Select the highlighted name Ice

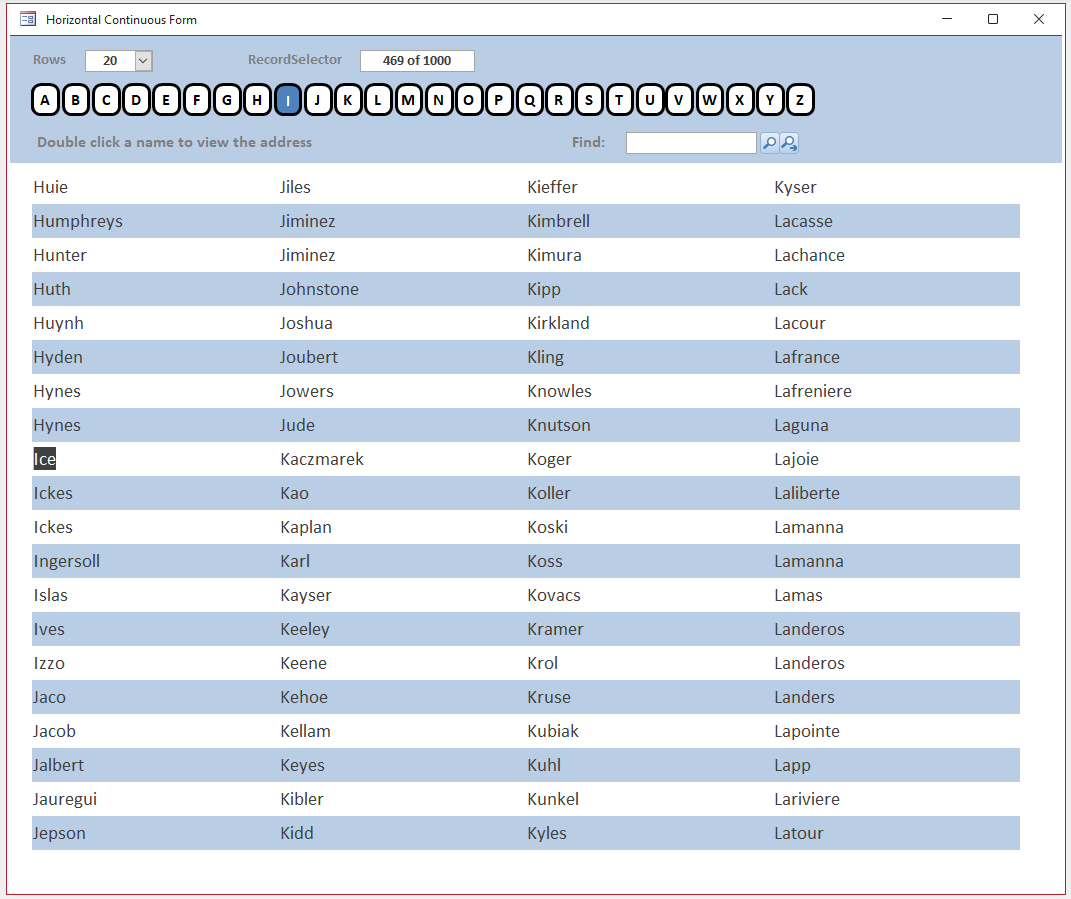click(x=44, y=459)
